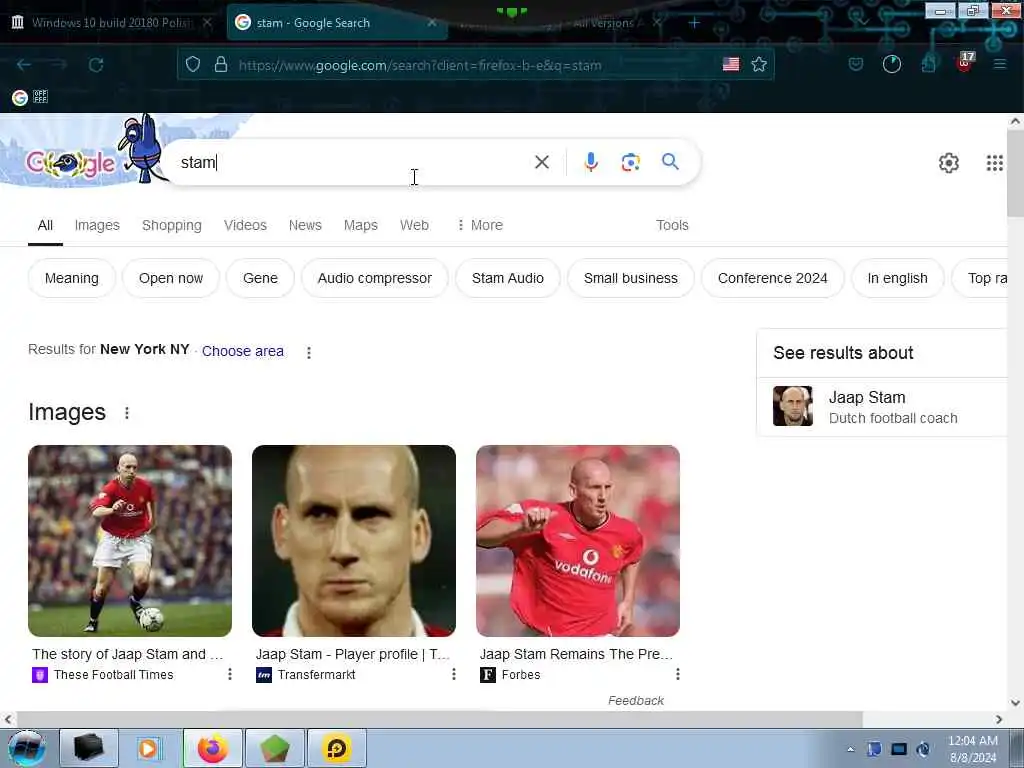The image size is (1024, 768).
Task: Open the Firefox hamburger menu
Action: tap(999, 64)
